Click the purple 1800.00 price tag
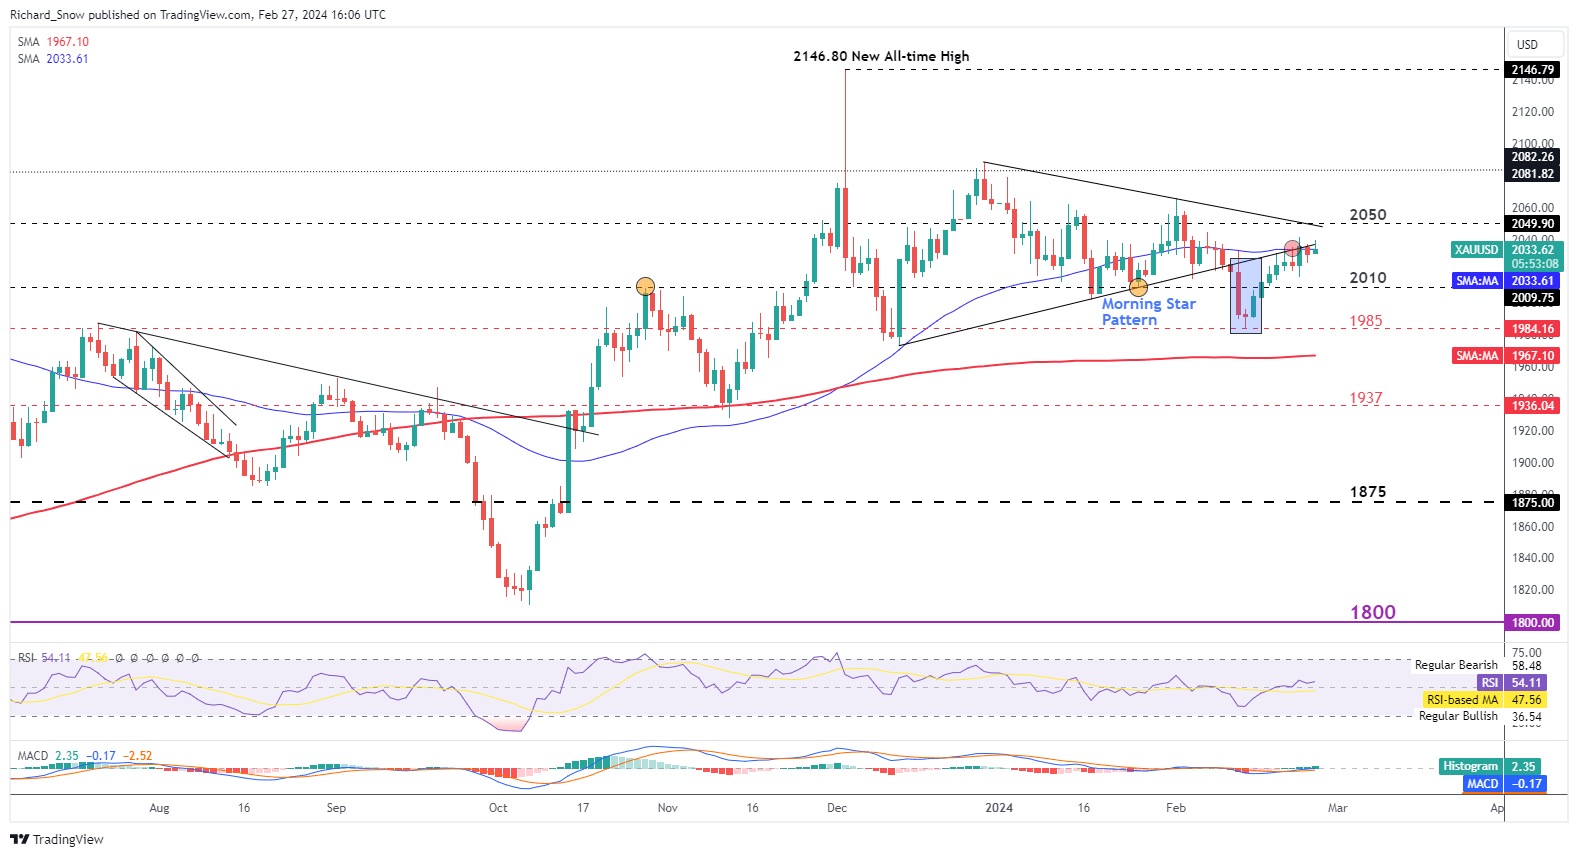This screenshot has width=1578, height=857. point(1533,623)
